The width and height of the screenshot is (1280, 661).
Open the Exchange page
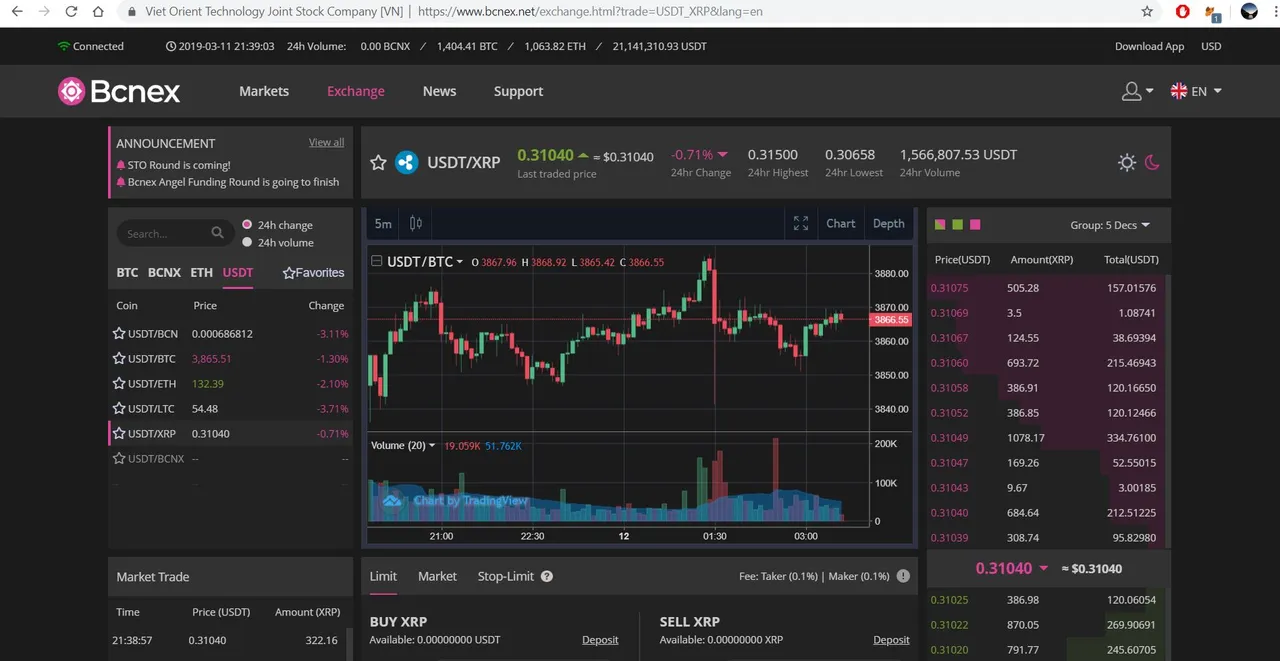pos(355,91)
